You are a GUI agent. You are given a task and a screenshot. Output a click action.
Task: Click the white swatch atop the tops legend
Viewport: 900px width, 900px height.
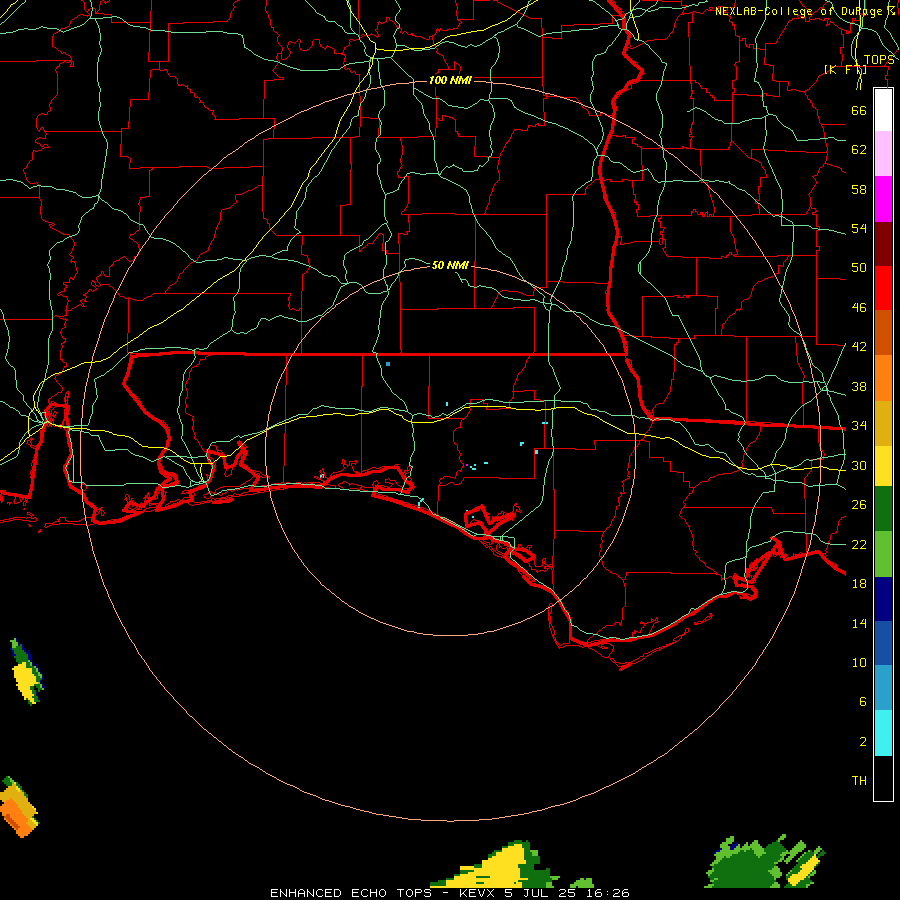(x=883, y=110)
